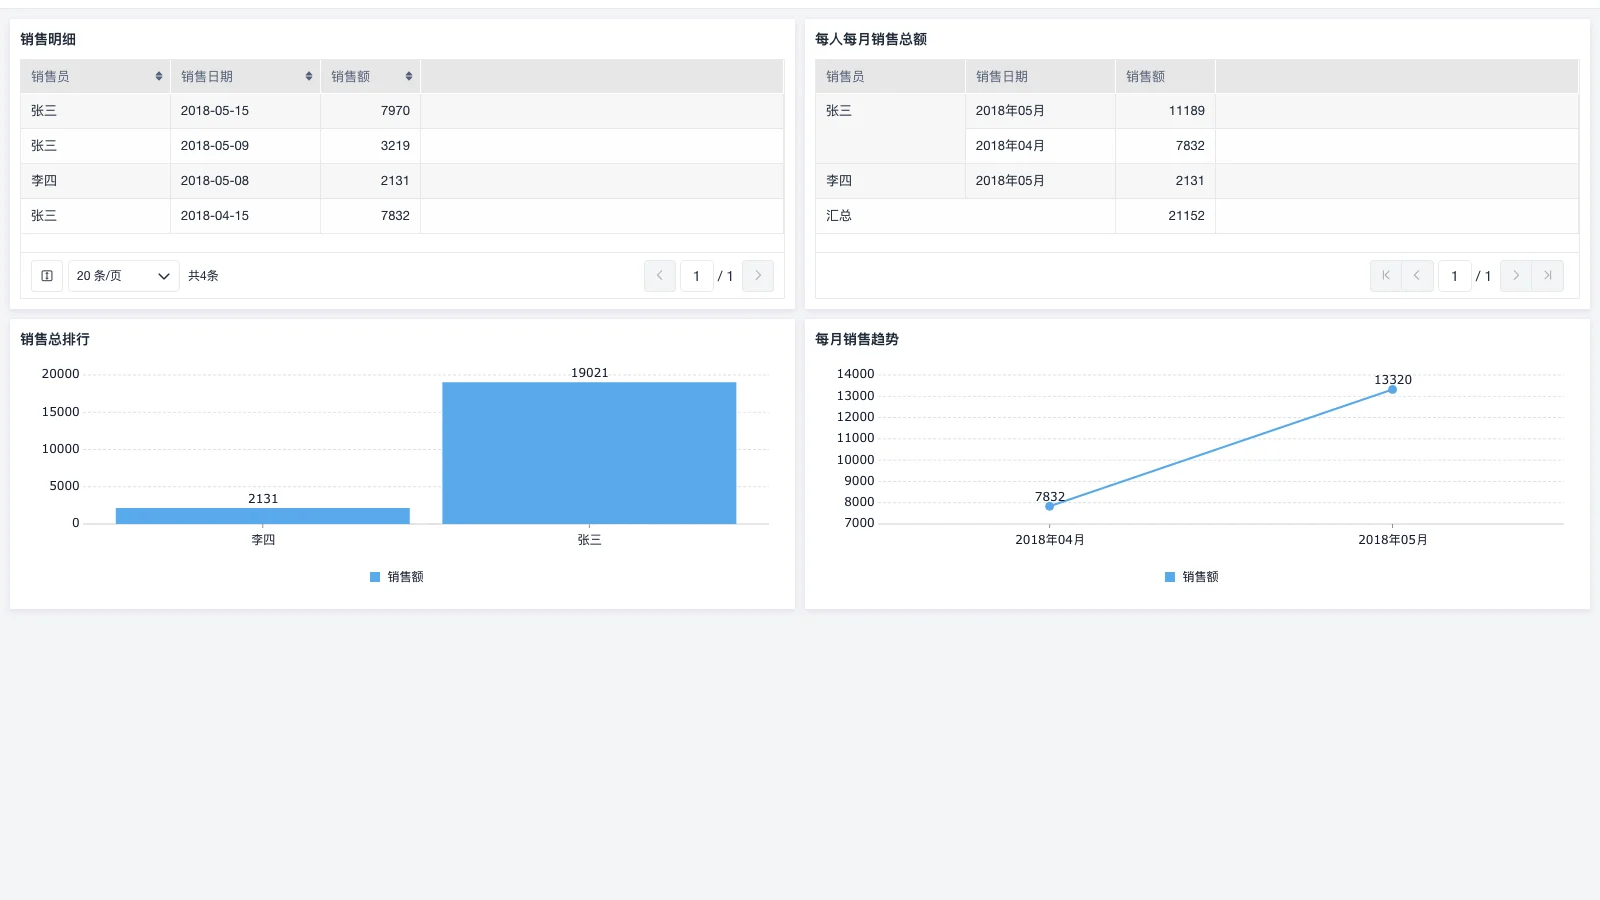Jump to last page in 每人每月销售总额
The height and width of the screenshot is (900, 1600).
[1547, 276]
